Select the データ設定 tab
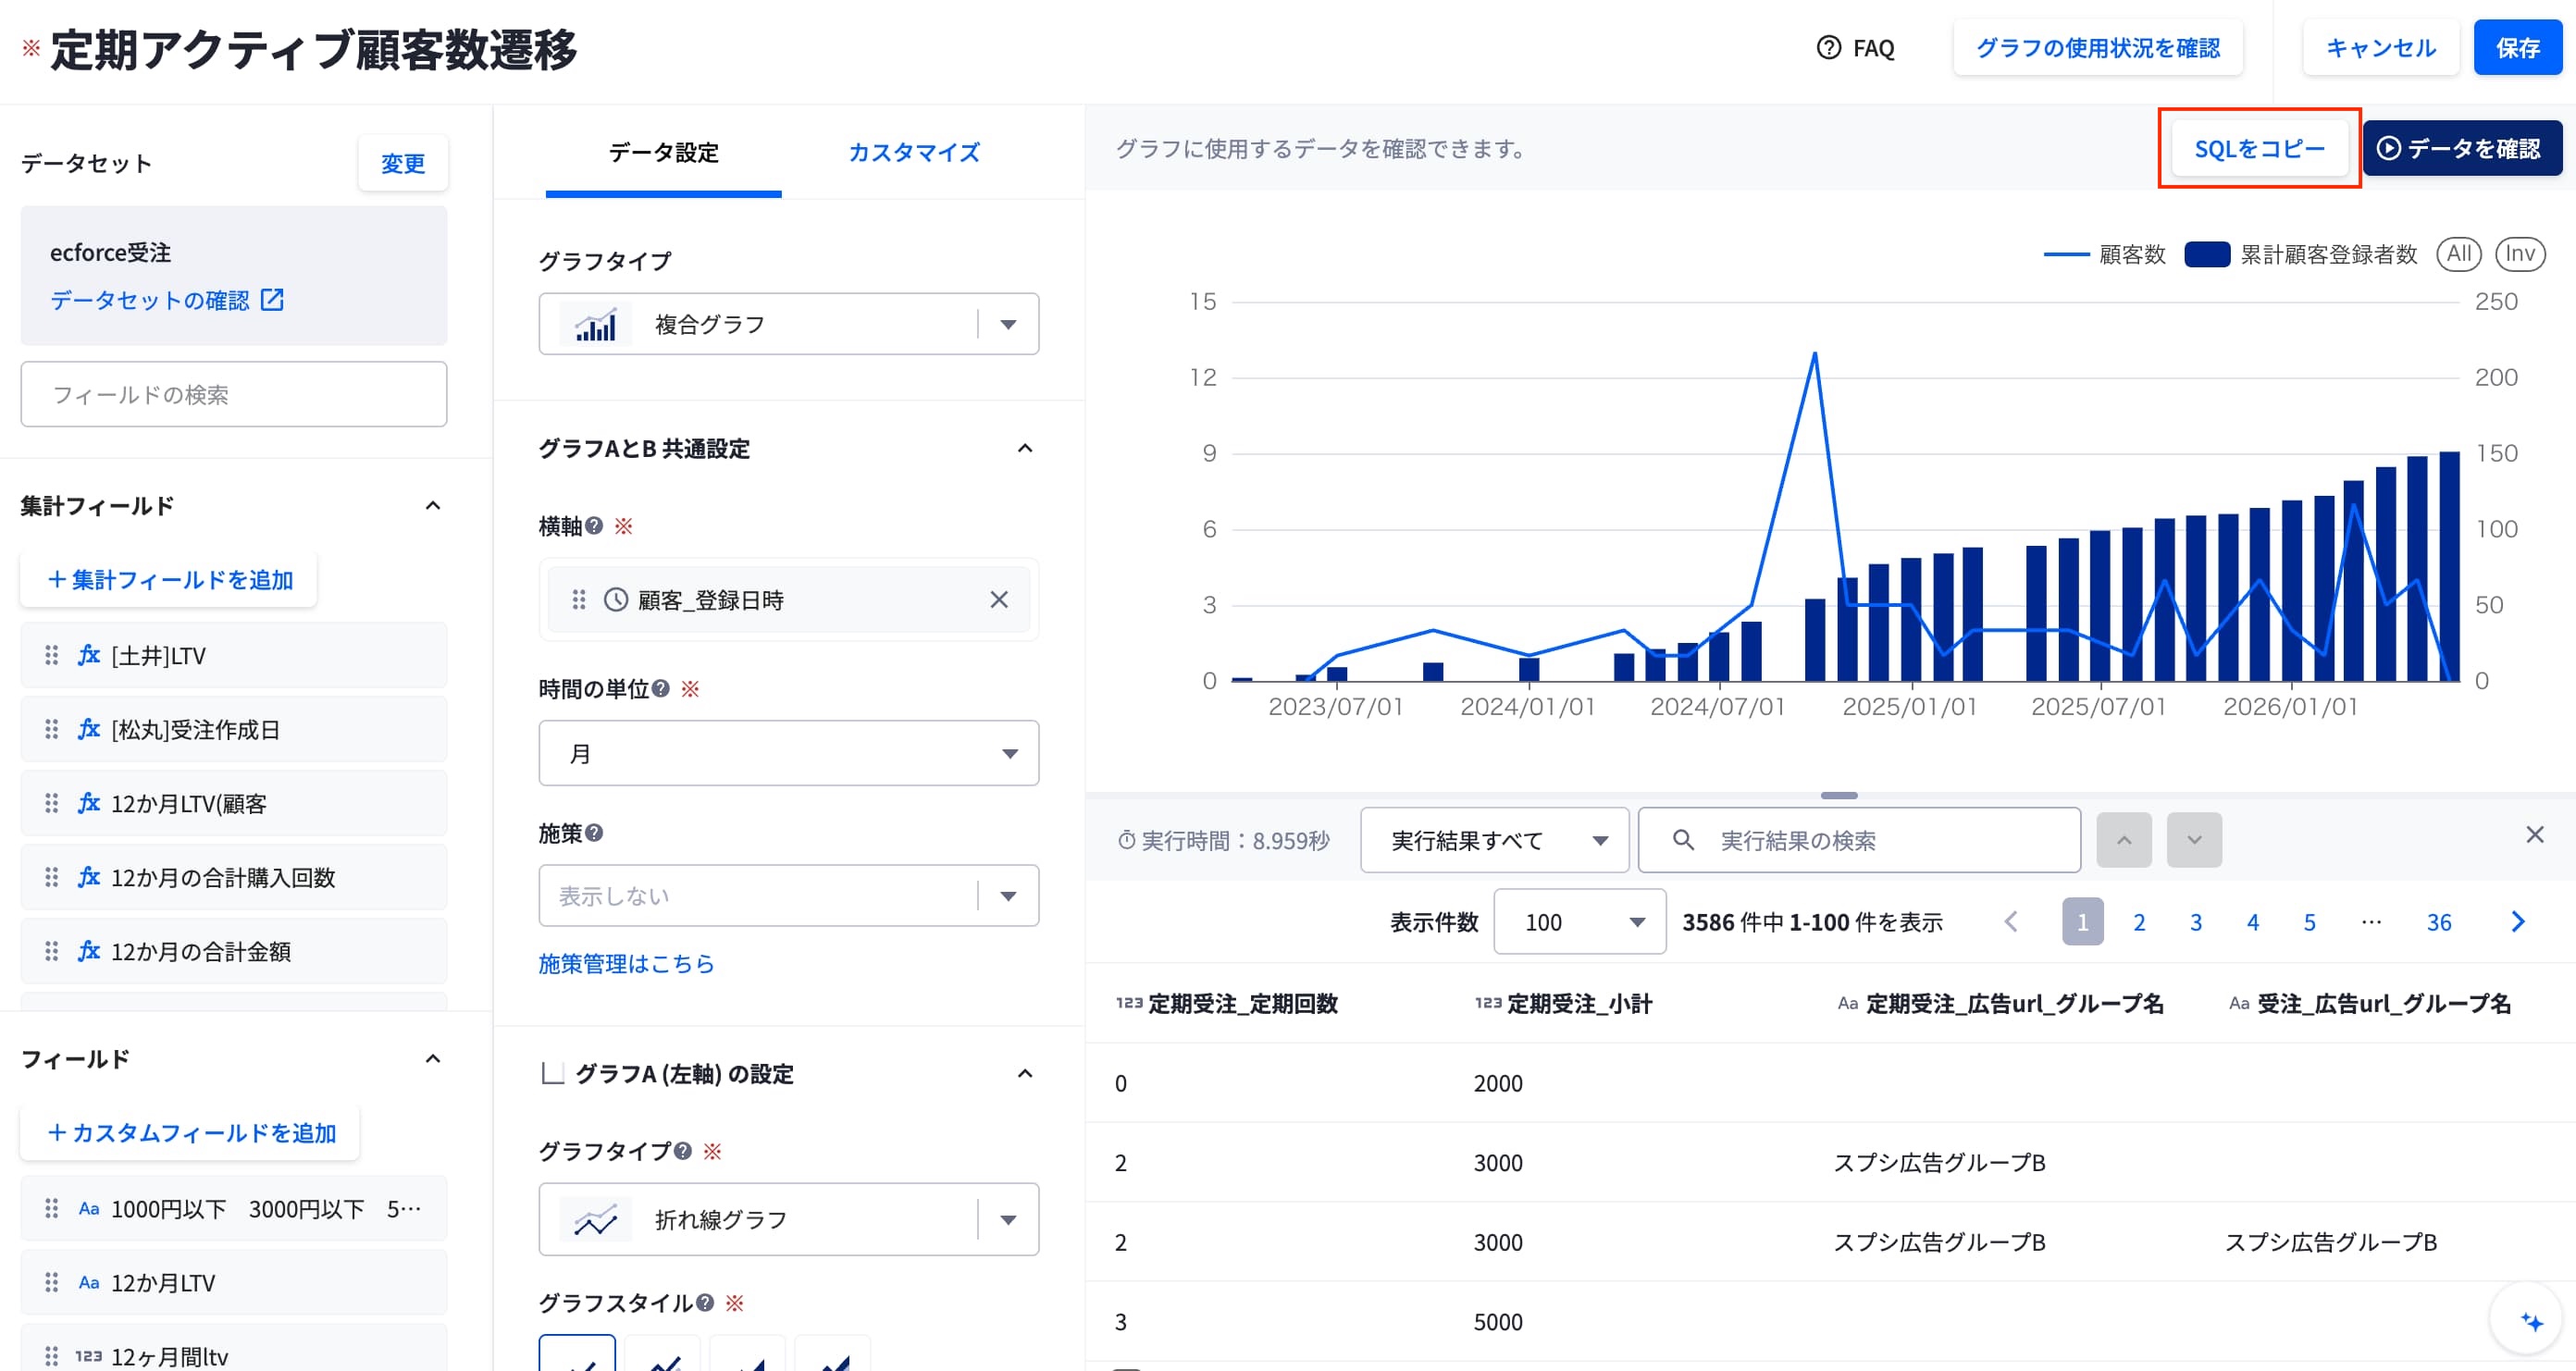The width and height of the screenshot is (2576, 1371). (663, 152)
